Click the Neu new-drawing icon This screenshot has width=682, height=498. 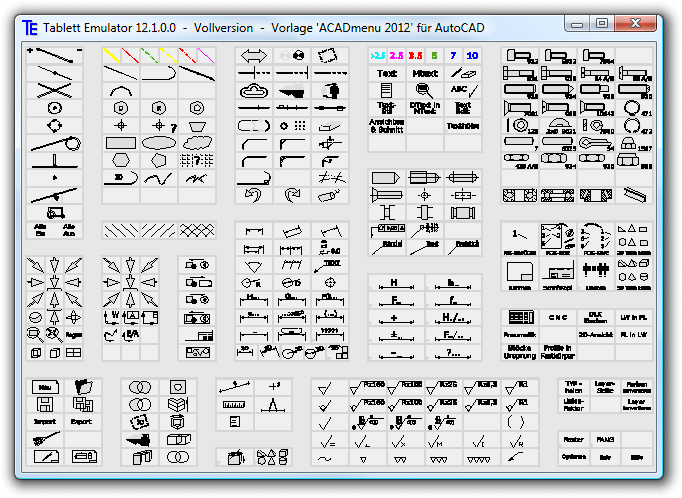coord(45,387)
